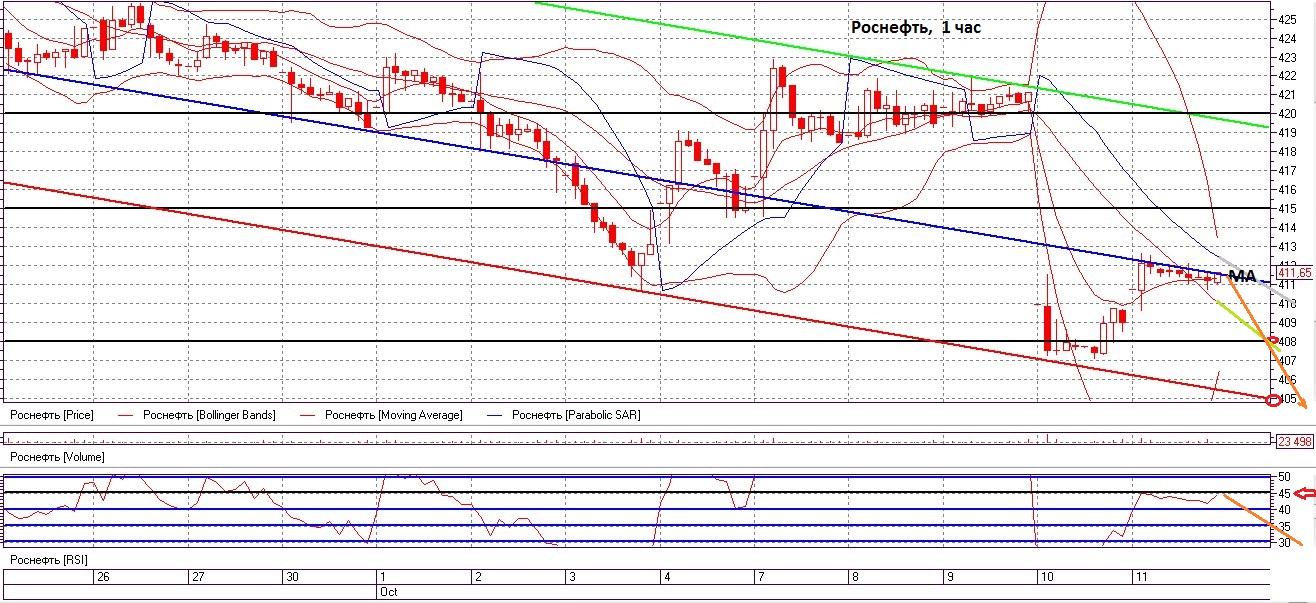This screenshot has width=1316, height=603.
Task: Click the 'Роснефть [Volume]' panel label
Action: [x=55, y=456]
